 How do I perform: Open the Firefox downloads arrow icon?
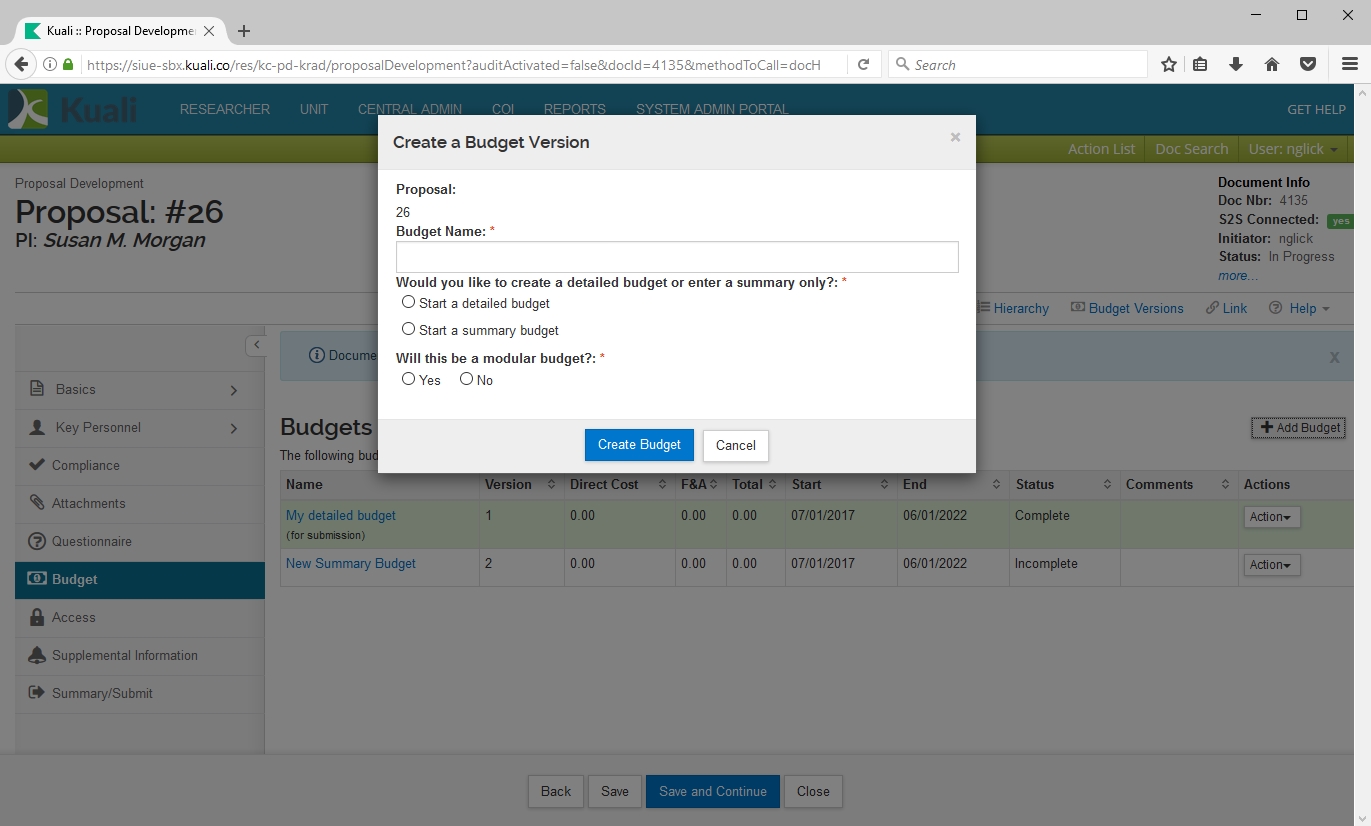pyautogui.click(x=1236, y=65)
